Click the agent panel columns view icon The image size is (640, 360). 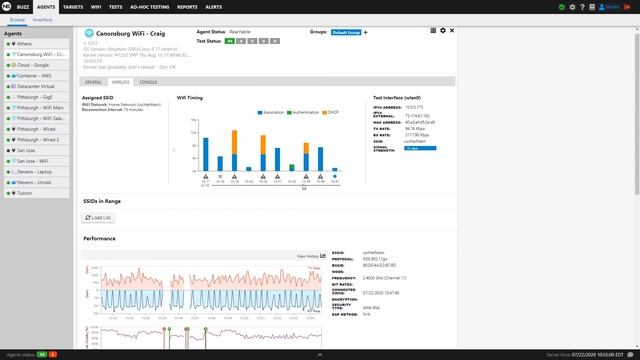433,31
